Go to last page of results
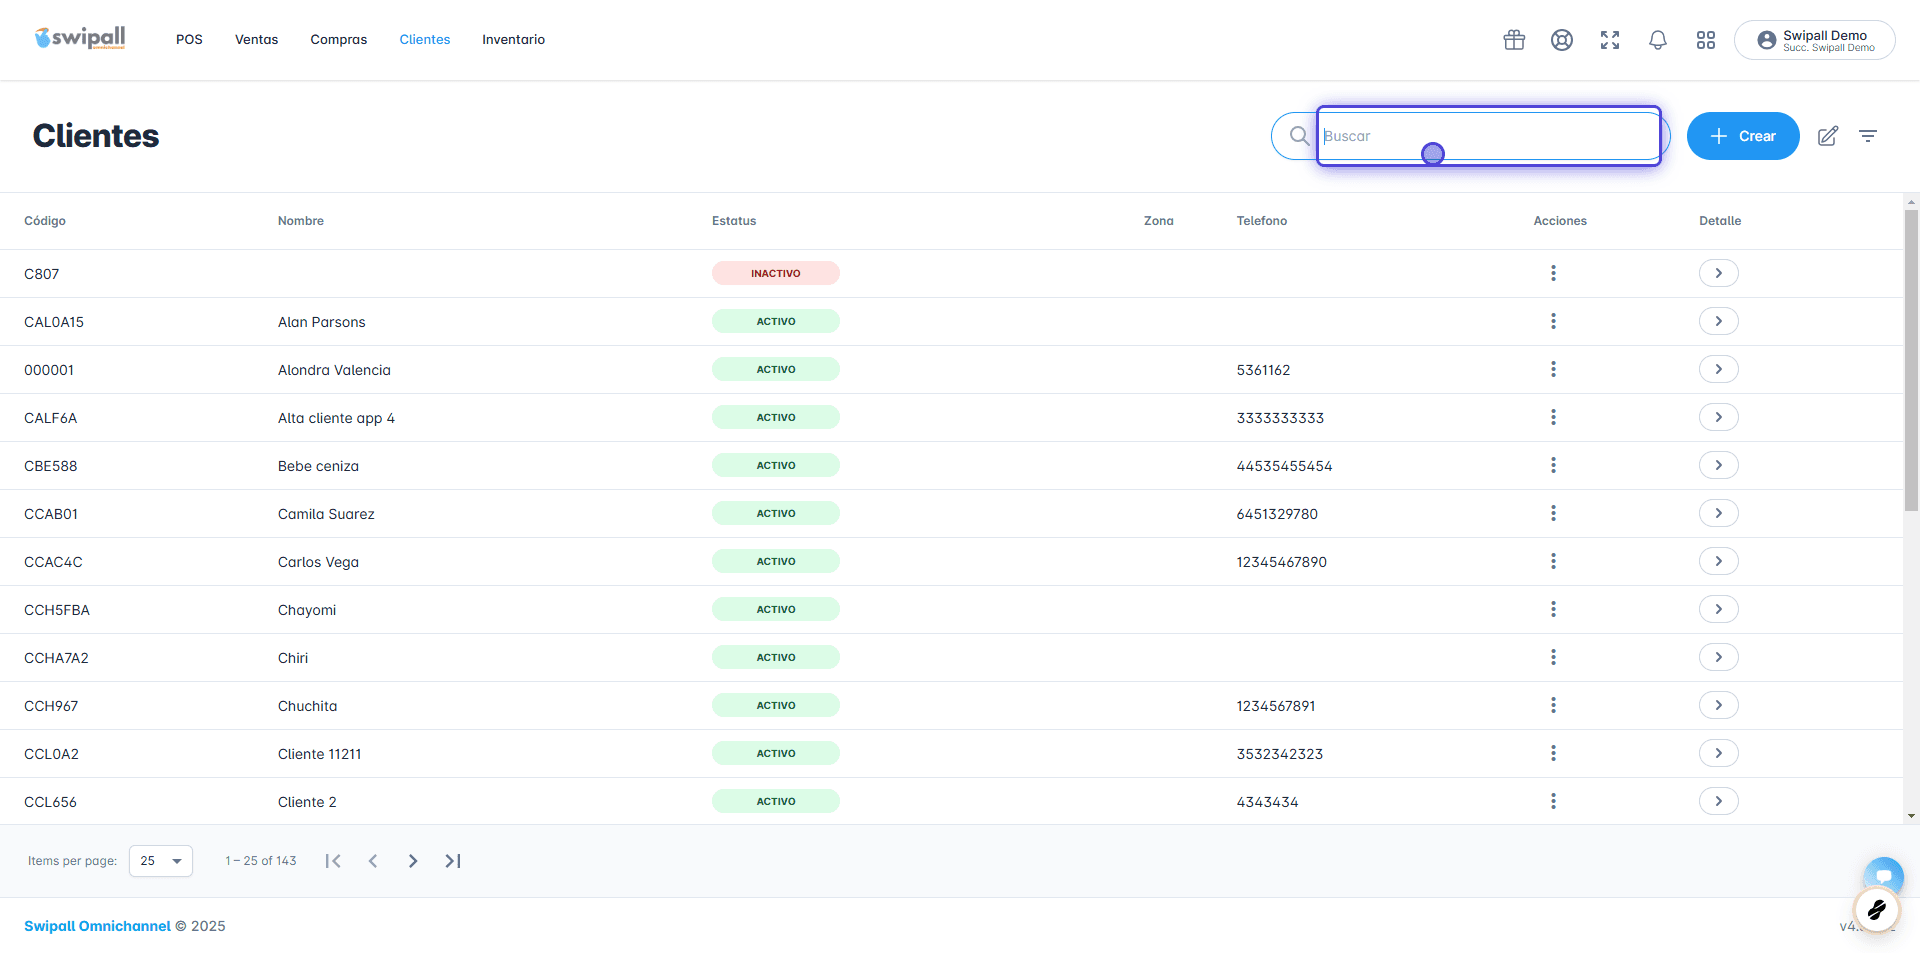Screen dimensions: 1920x953 coord(453,861)
